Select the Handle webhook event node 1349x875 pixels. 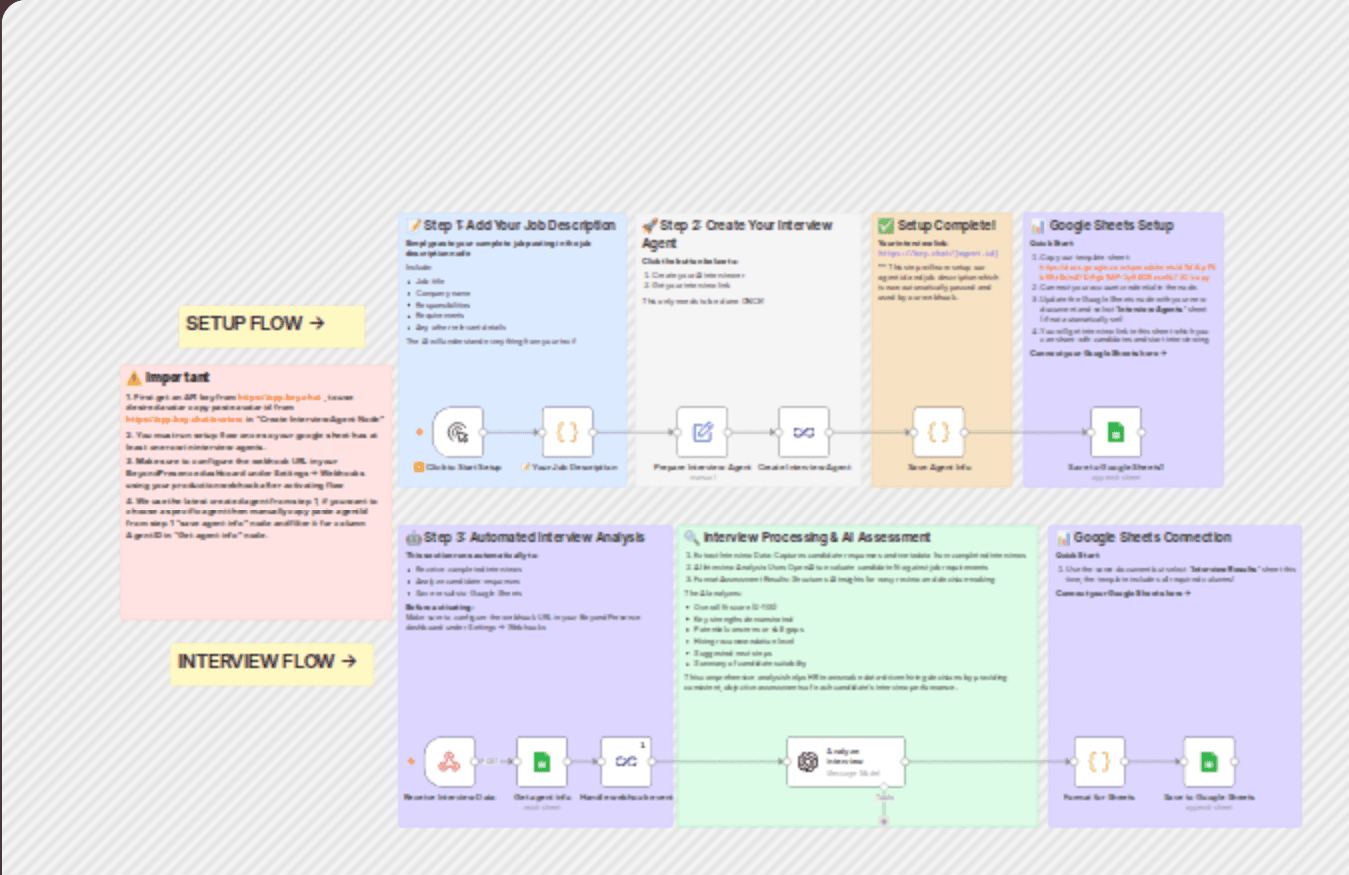coord(626,762)
